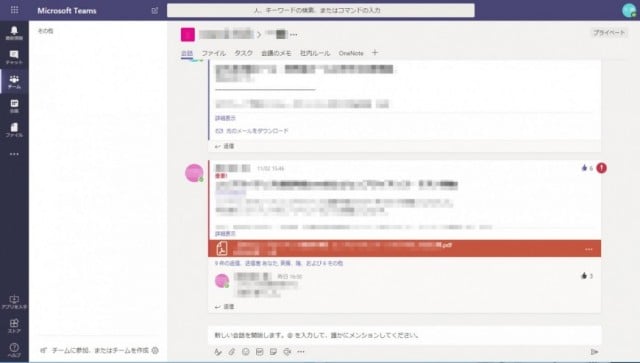Image resolution: width=640 pixels, height=363 pixels.
Task: Click the profile avatar at top right
Action: pyautogui.click(x=629, y=10)
